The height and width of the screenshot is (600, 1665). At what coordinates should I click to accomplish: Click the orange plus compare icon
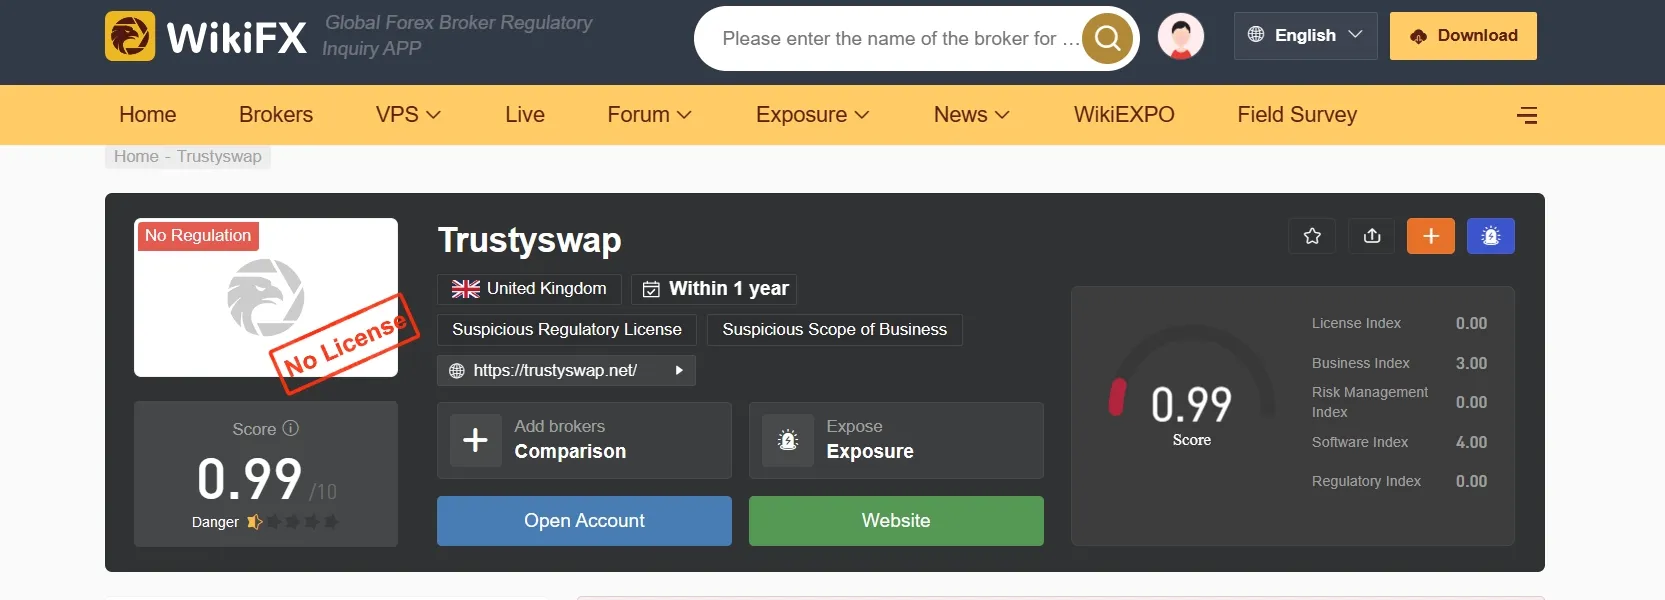(1431, 236)
